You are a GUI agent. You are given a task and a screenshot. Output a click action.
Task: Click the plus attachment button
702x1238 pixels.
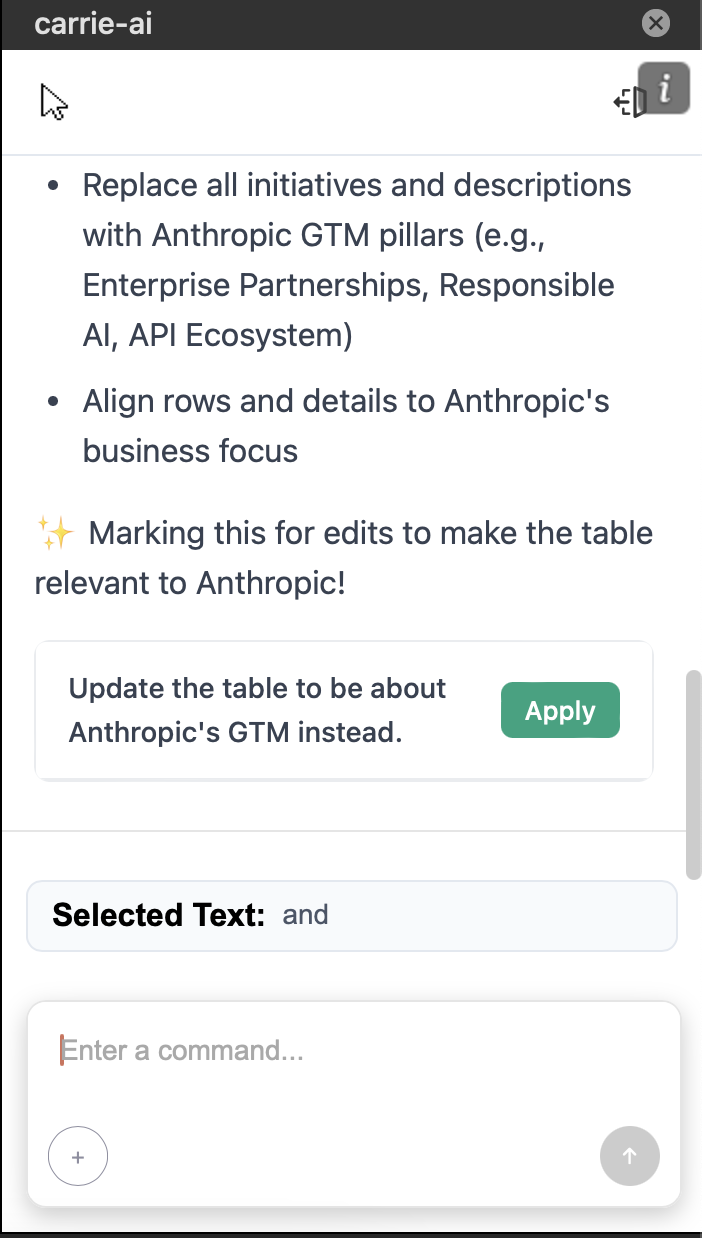point(78,1156)
